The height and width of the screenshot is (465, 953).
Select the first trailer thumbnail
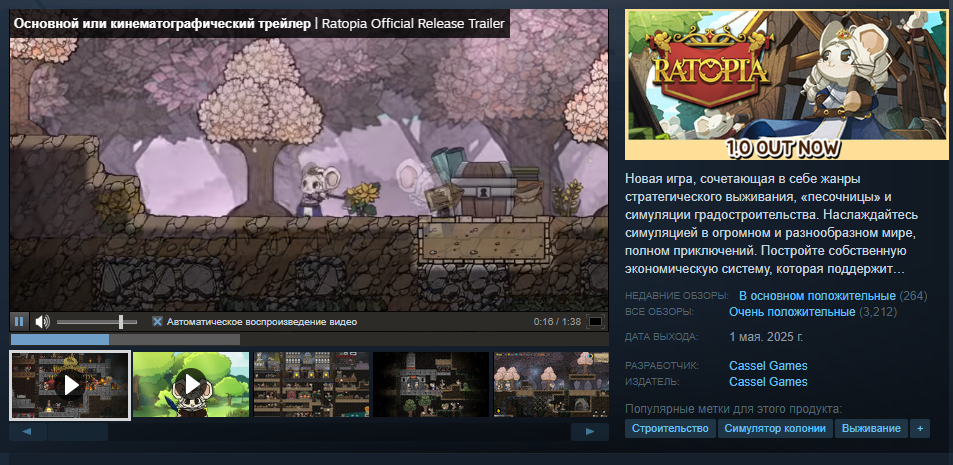pos(70,385)
